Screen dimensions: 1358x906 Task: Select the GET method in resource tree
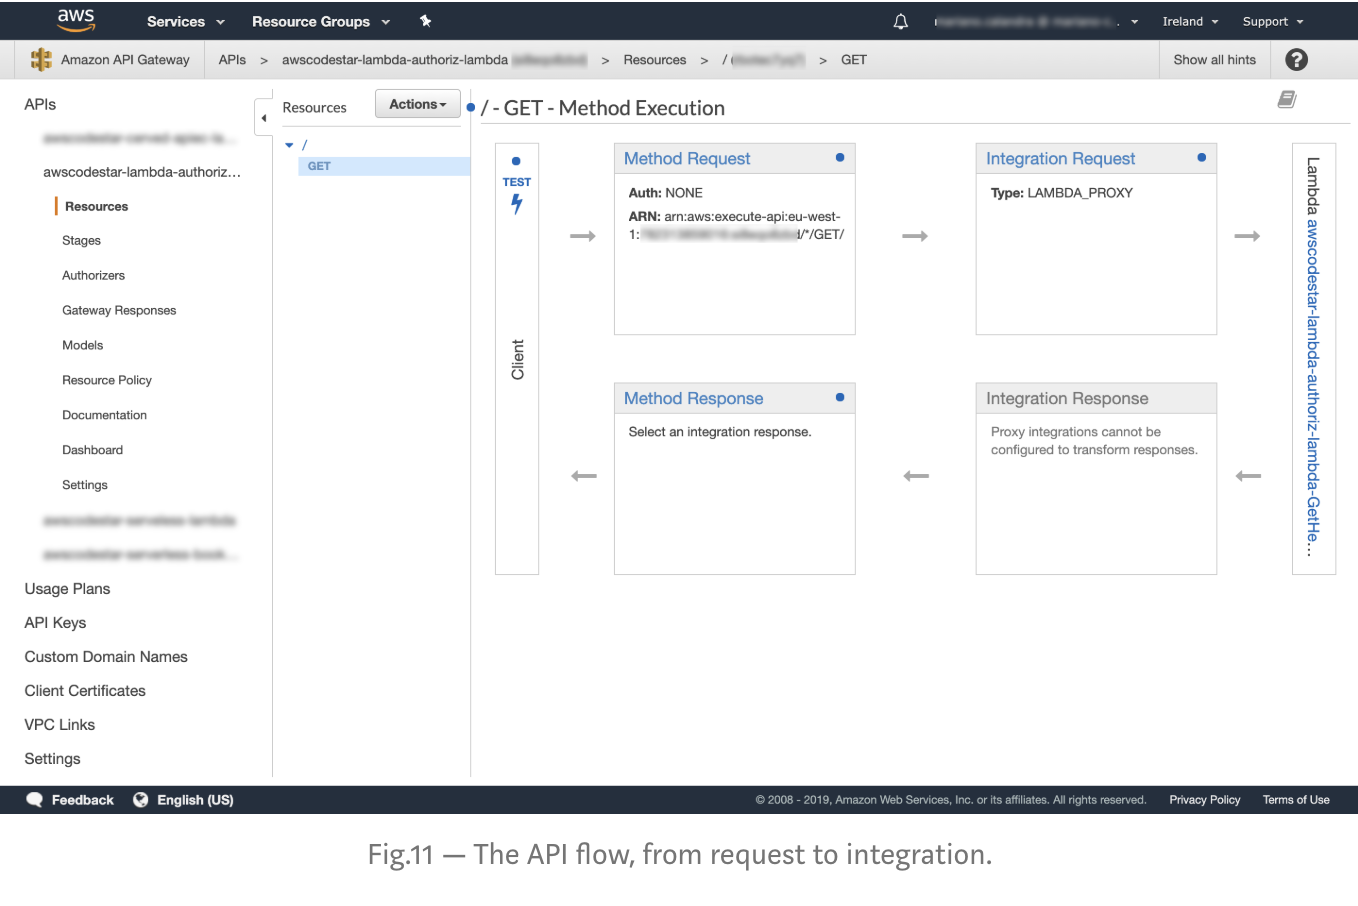(x=384, y=166)
